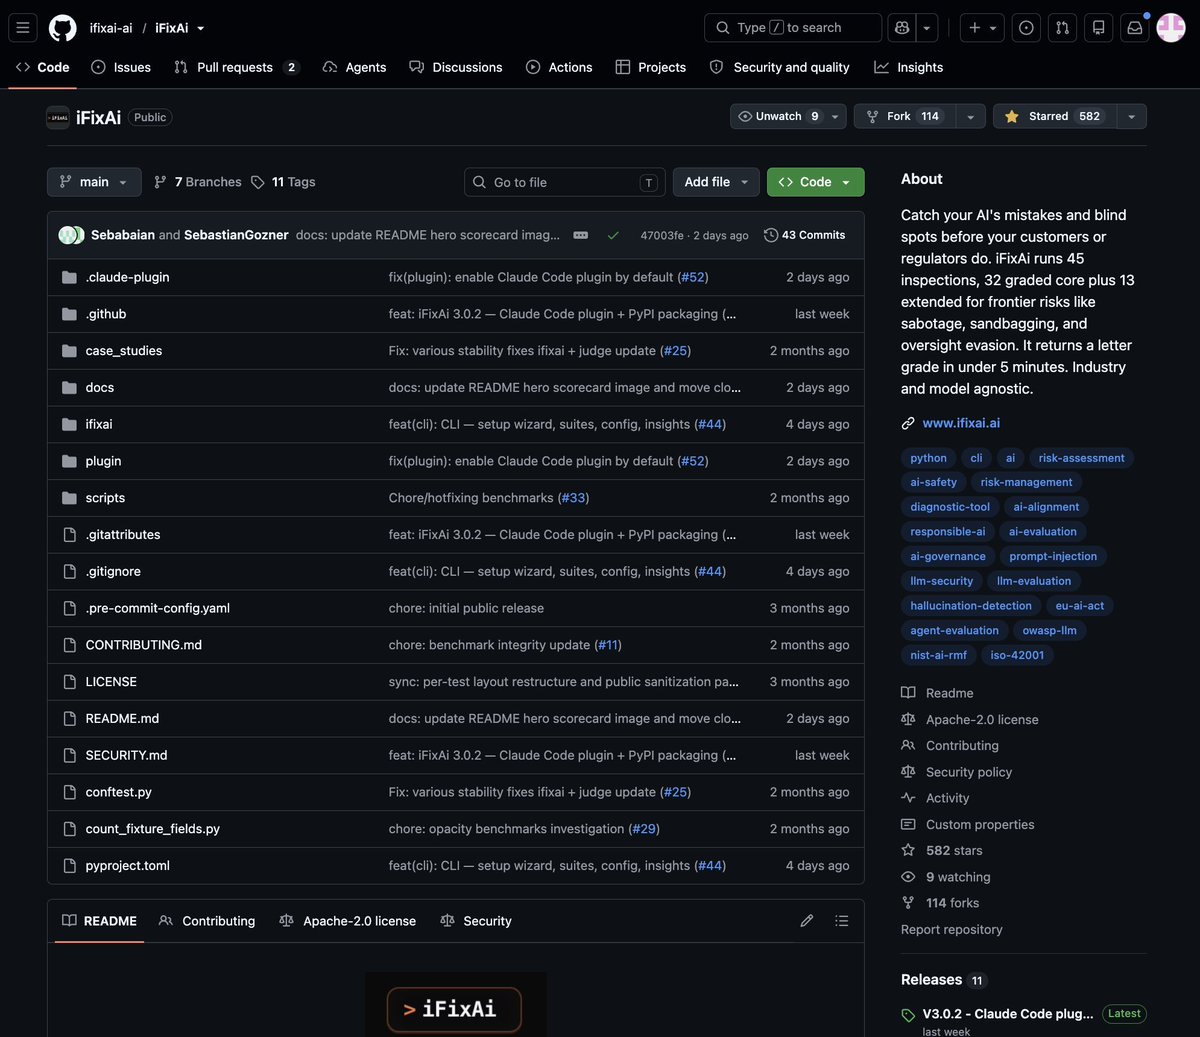Click the hallucination-detection topic tag
Image resolution: width=1200 pixels, height=1037 pixels.
(x=971, y=606)
